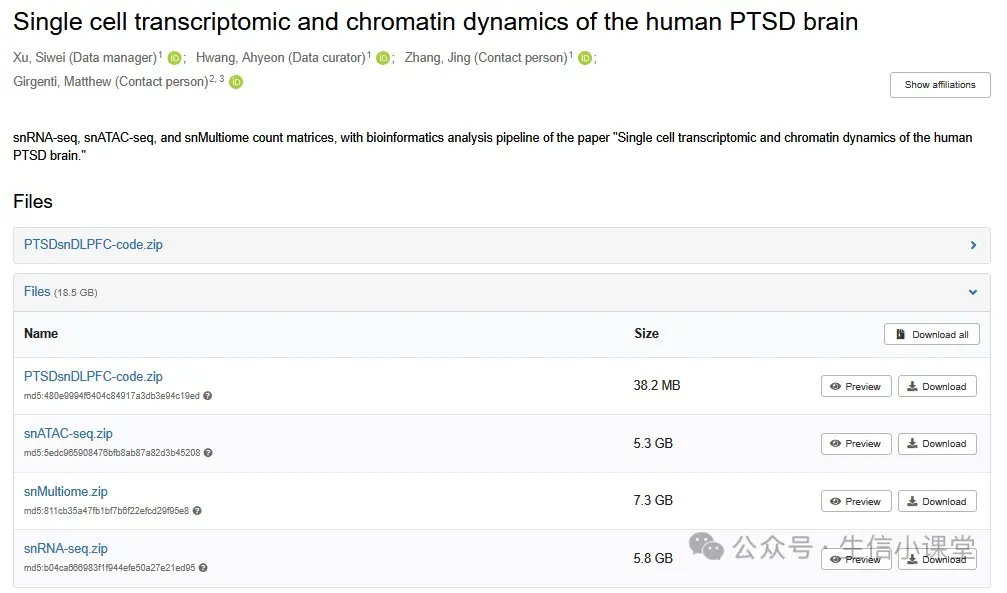1007x593 pixels.
Task: Open the snATAC-seq.zip file link
Action: point(68,434)
